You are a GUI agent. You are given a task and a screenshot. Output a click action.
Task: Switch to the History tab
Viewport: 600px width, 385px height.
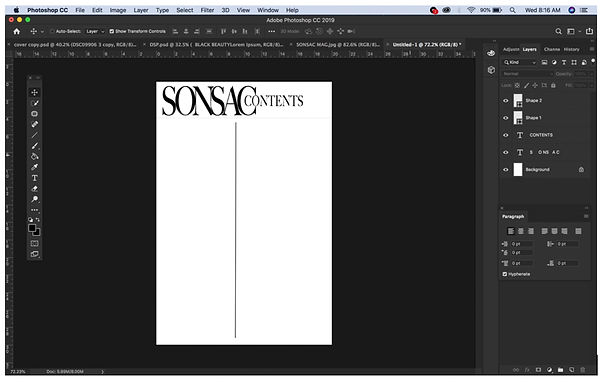point(571,49)
